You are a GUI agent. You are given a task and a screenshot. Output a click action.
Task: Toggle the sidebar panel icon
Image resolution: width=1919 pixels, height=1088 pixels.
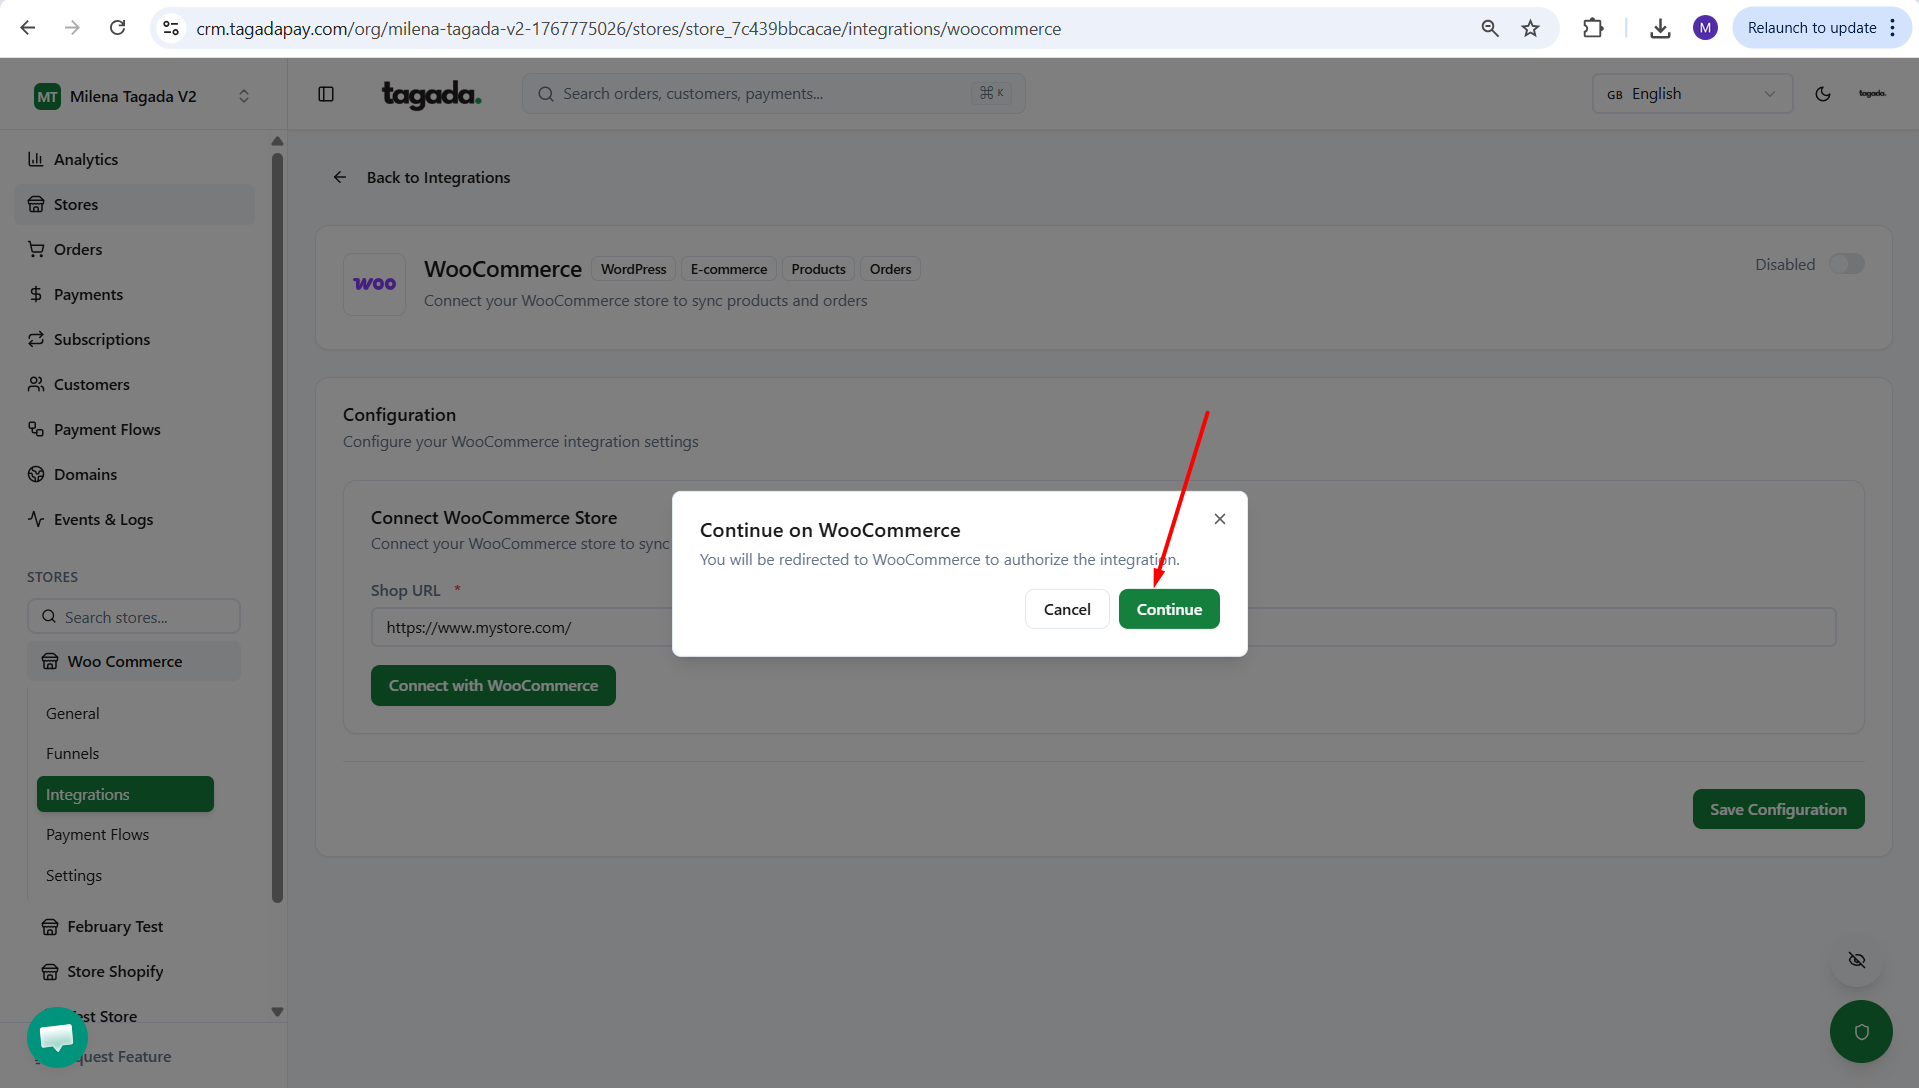(326, 94)
